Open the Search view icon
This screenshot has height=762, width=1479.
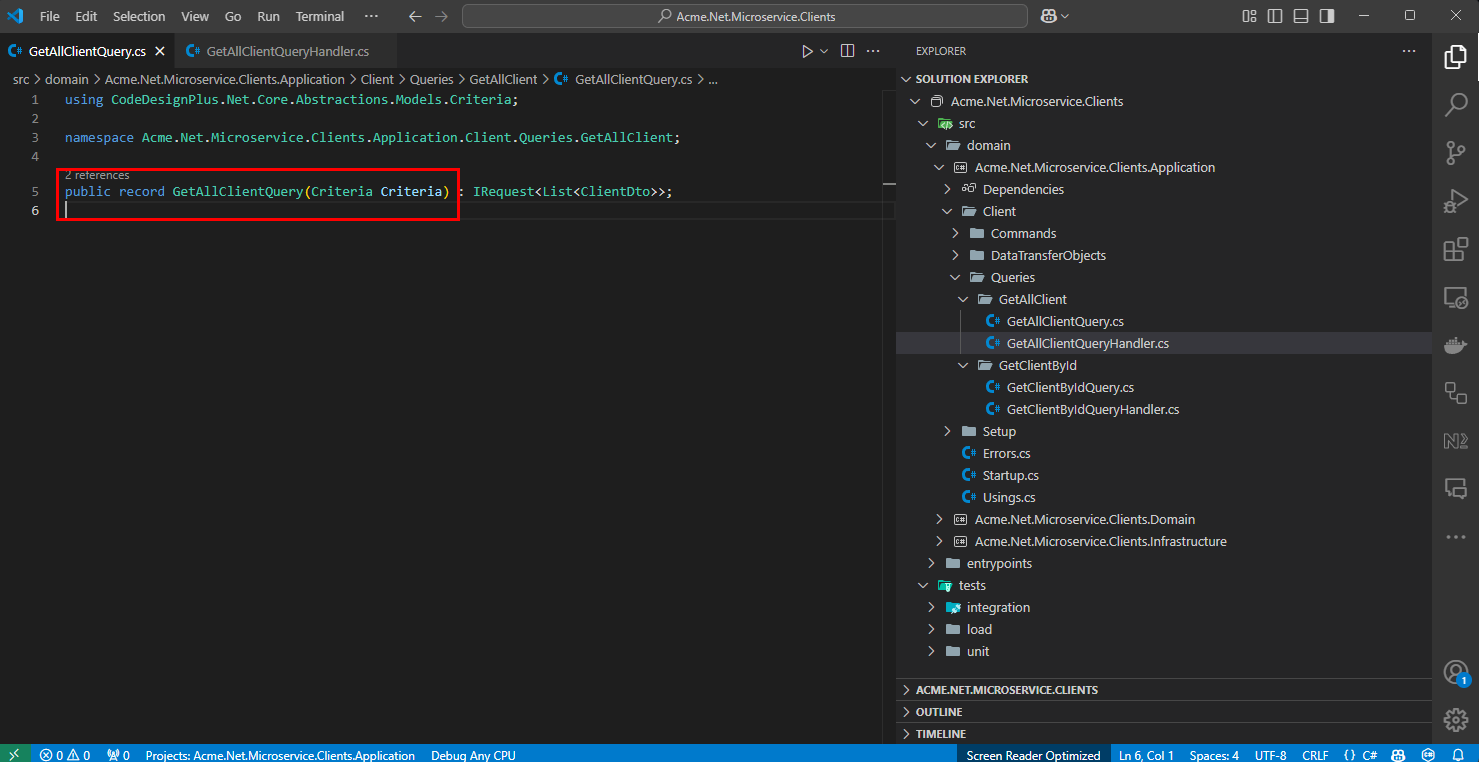click(x=1455, y=105)
